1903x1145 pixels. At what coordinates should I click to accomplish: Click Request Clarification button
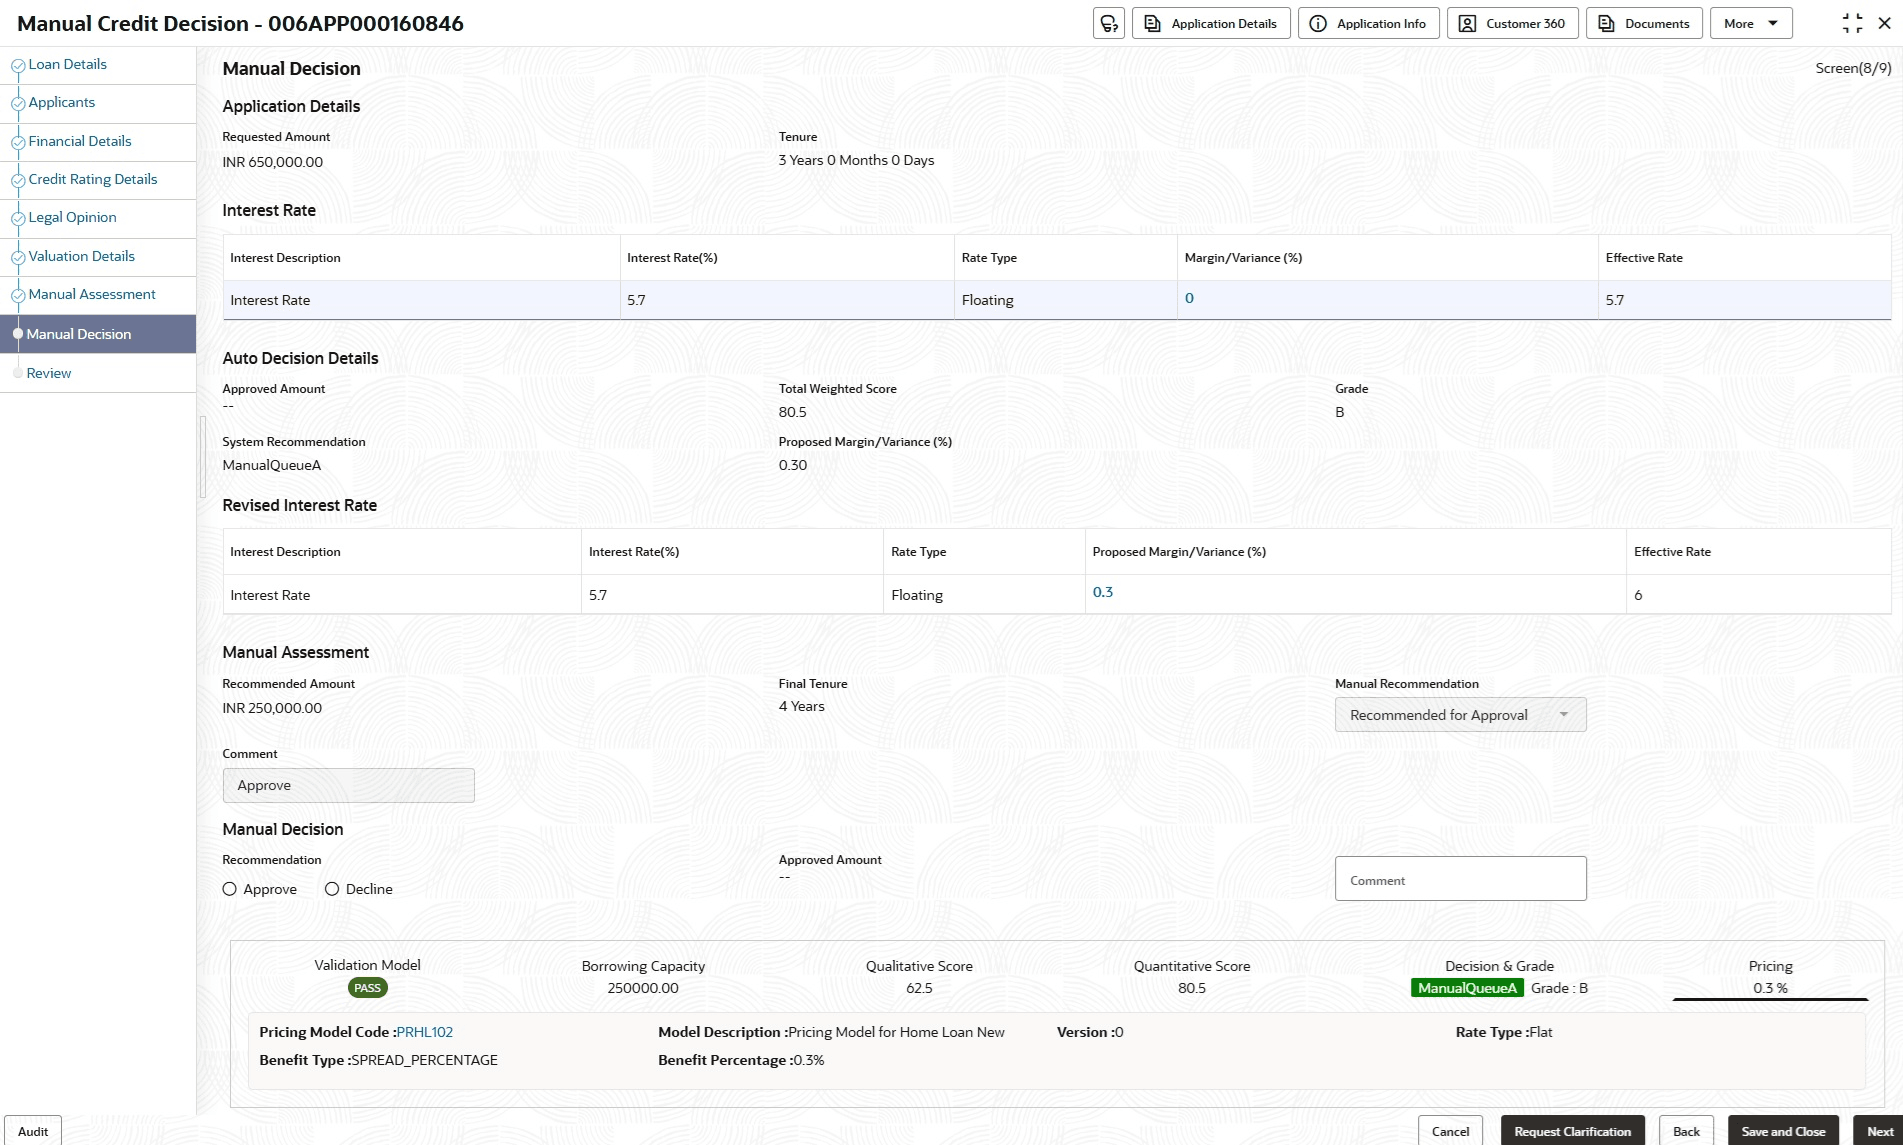(1572, 1131)
